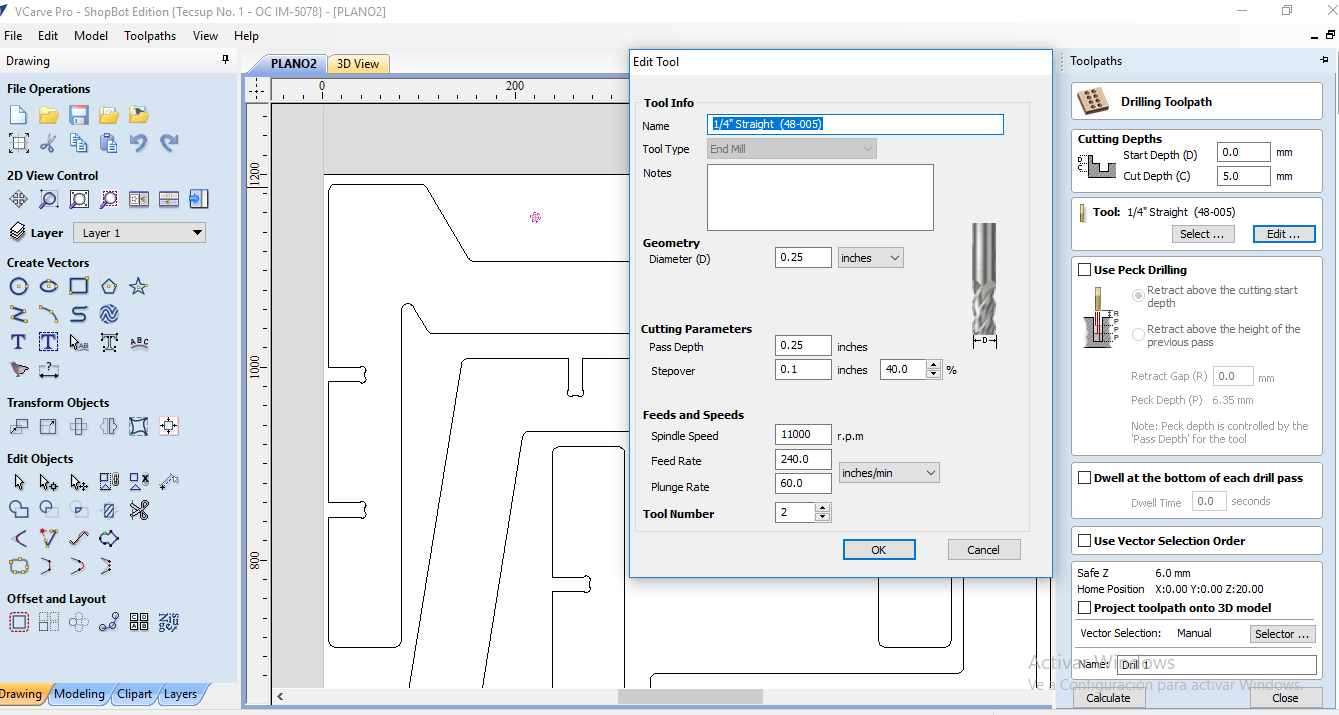Image resolution: width=1339 pixels, height=715 pixels.
Task: Click the toolpath Name field Drill 1
Action: (1216, 665)
